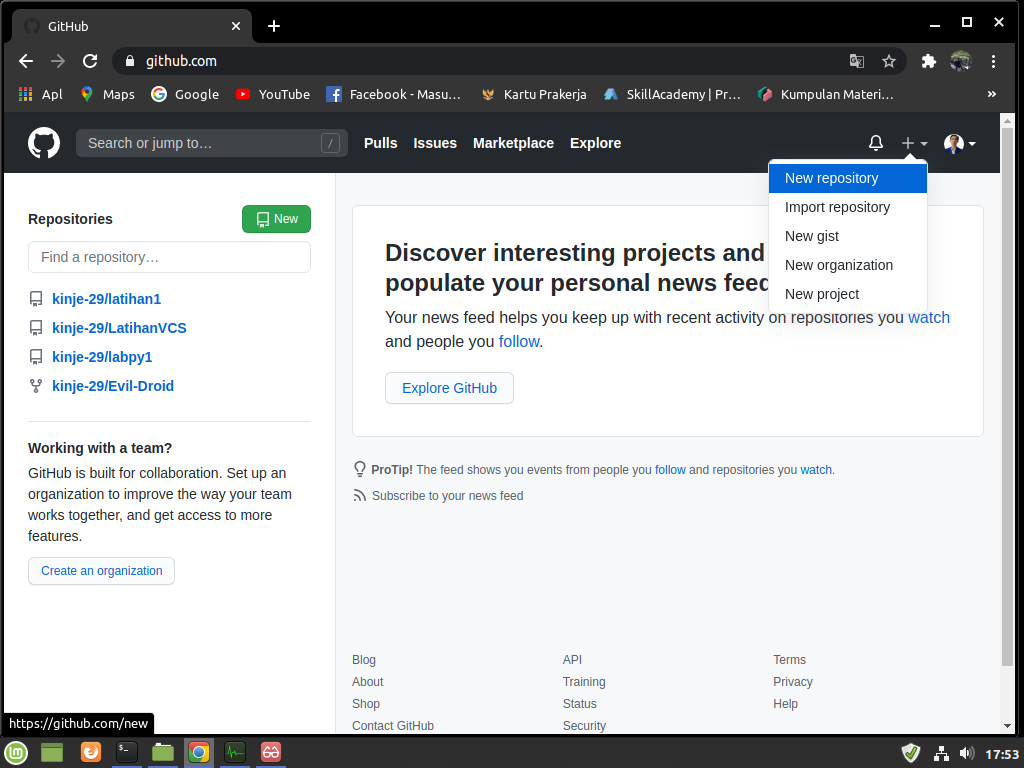The height and width of the screenshot is (768, 1024).
Task: Open kinje-29/labpy1 repository
Action: [102, 357]
